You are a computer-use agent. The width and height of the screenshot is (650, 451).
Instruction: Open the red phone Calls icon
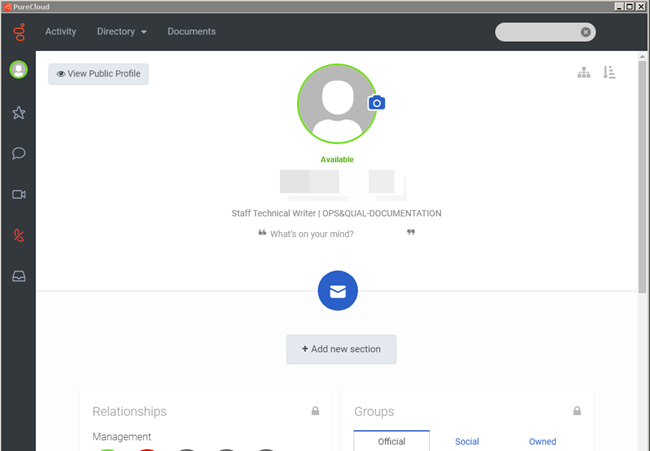coord(18,236)
